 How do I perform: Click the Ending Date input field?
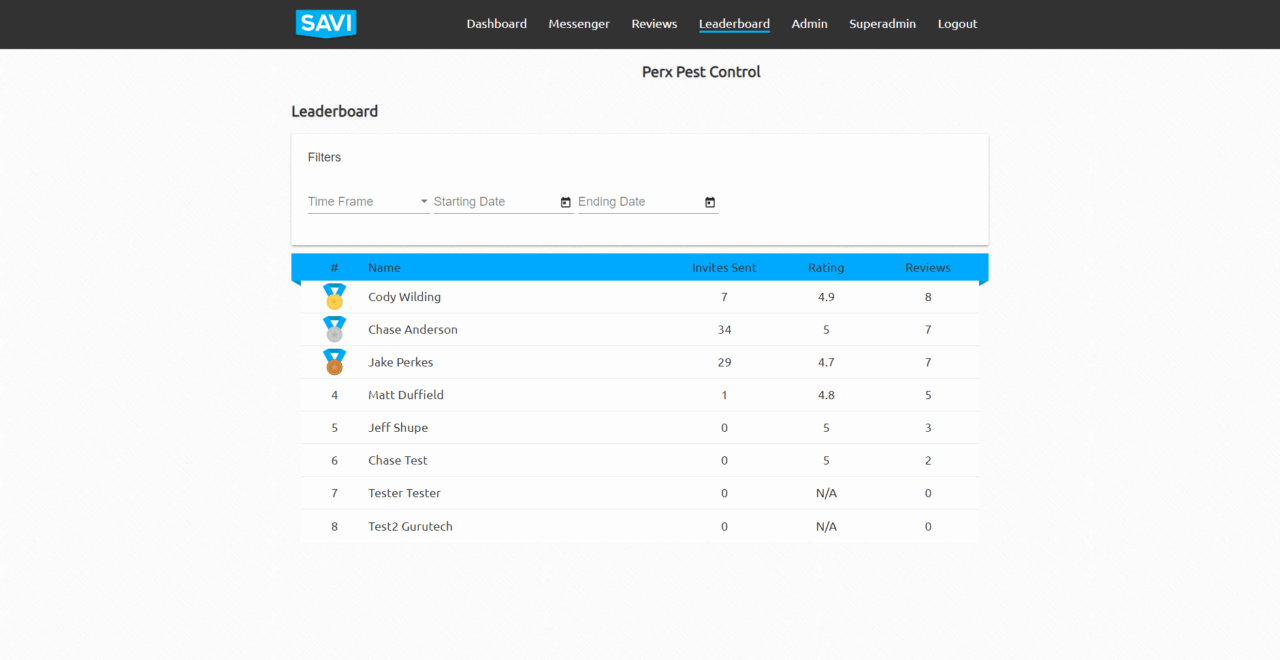638,202
